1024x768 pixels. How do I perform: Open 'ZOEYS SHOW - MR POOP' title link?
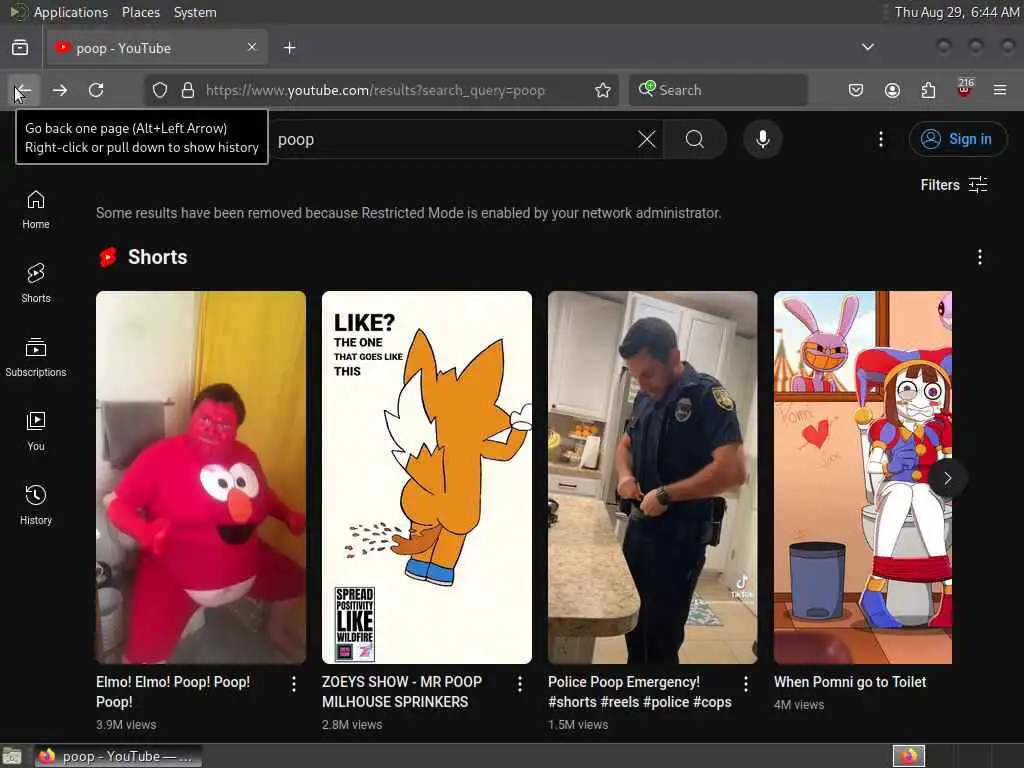tap(402, 692)
